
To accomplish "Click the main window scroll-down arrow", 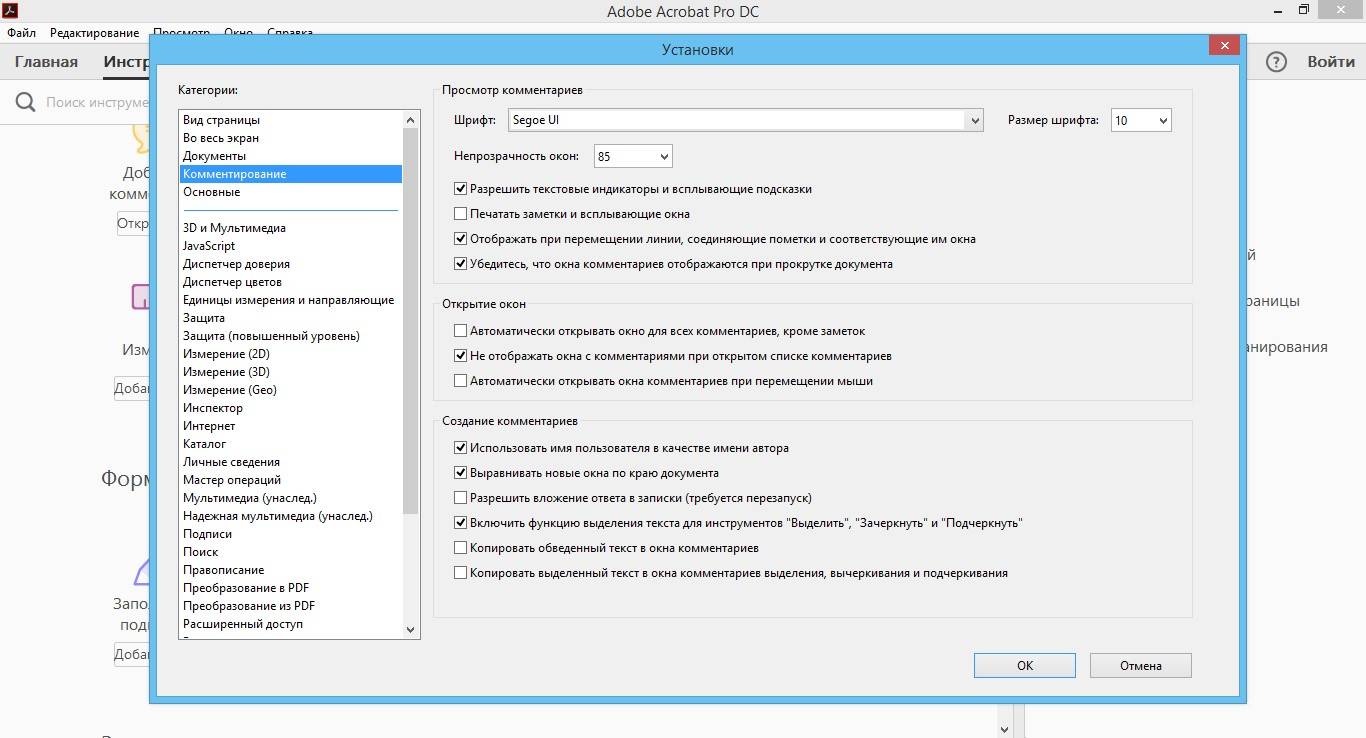I will tap(1006, 729).
